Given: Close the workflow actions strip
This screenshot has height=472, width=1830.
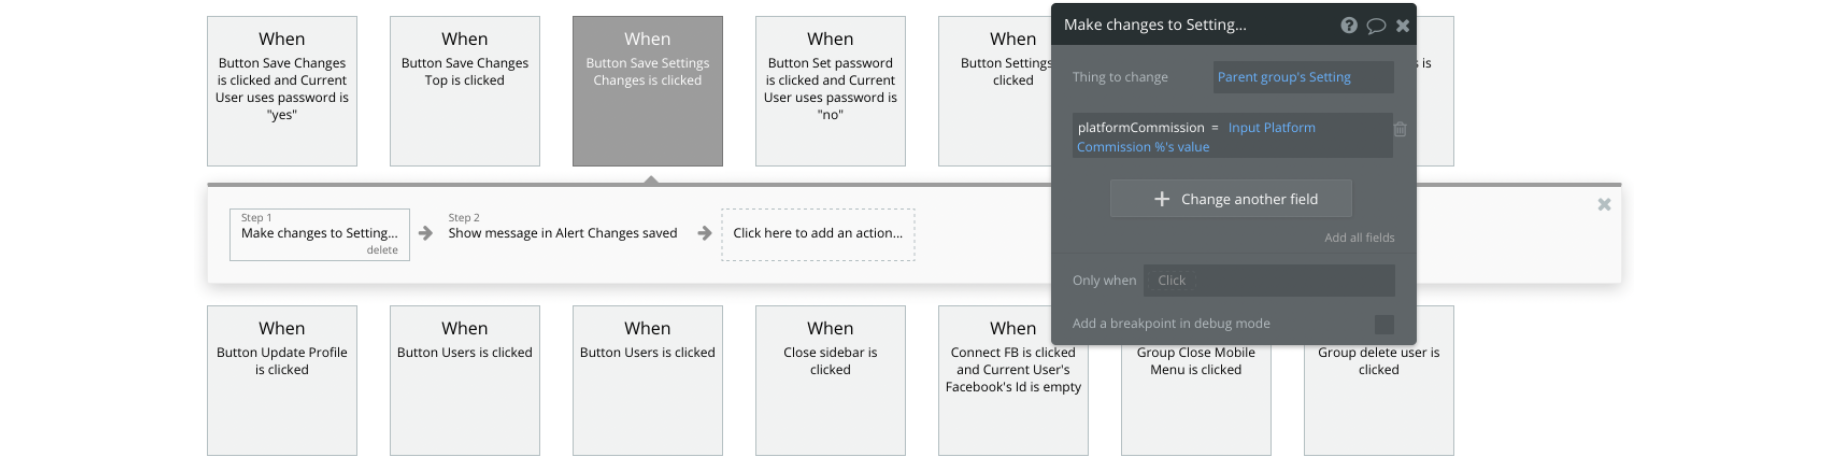Looking at the screenshot, I should tap(1604, 204).
